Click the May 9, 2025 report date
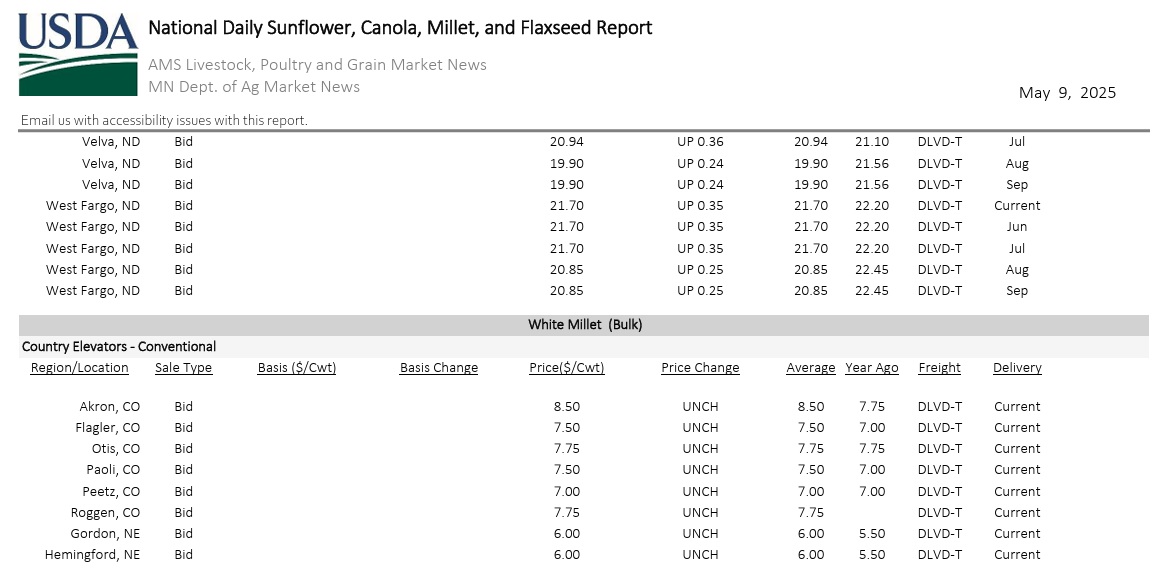This screenshot has width=1150, height=577. coord(1067,93)
